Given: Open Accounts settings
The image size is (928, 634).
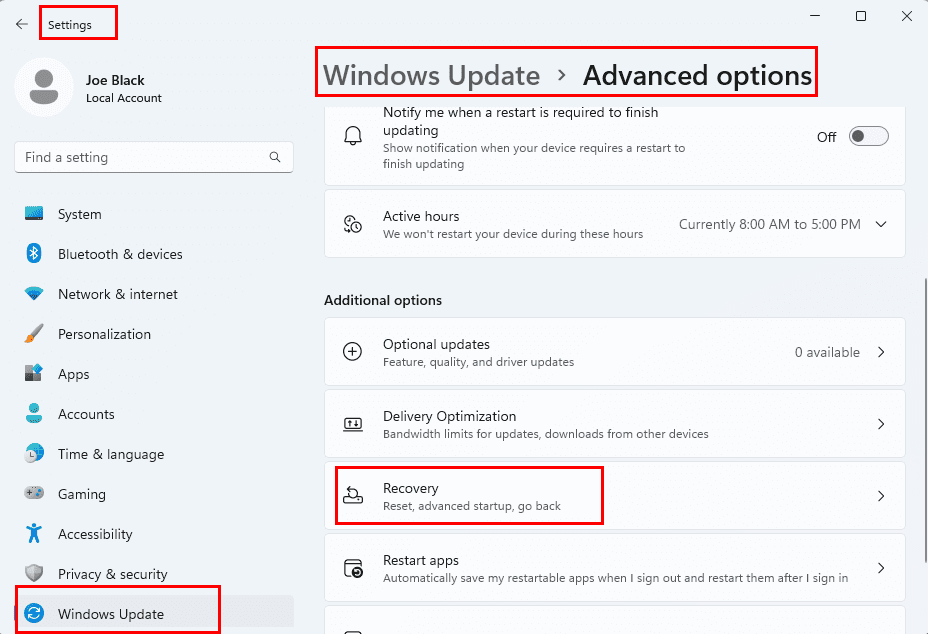Looking at the screenshot, I should (x=154, y=413).
